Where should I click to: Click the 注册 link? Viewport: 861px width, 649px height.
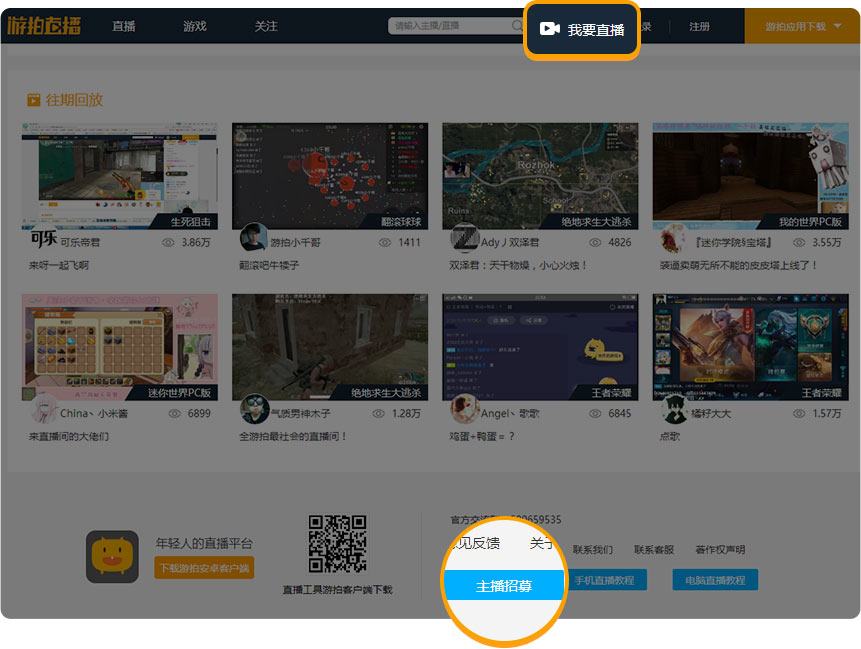coord(699,27)
